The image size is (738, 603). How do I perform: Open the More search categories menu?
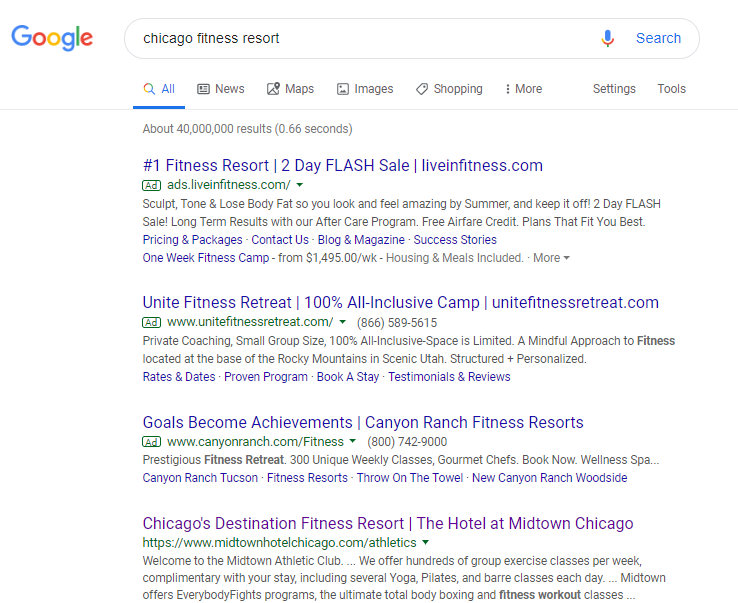(523, 88)
